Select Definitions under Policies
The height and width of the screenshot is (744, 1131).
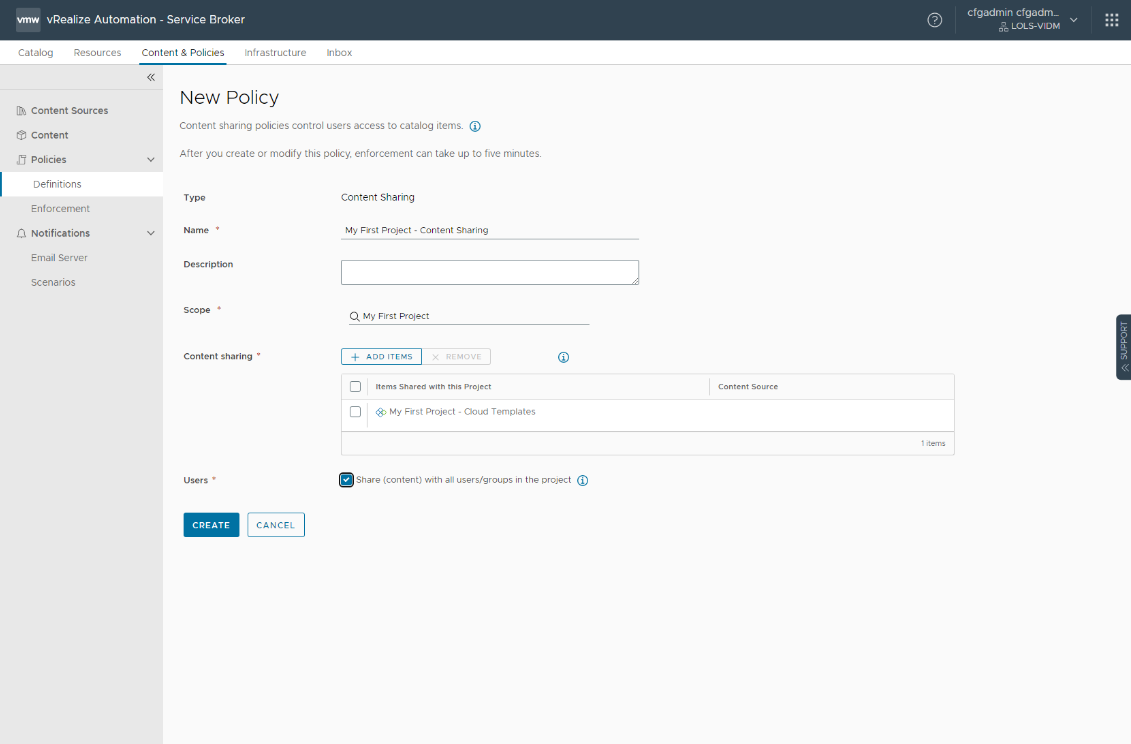tap(82, 184)
